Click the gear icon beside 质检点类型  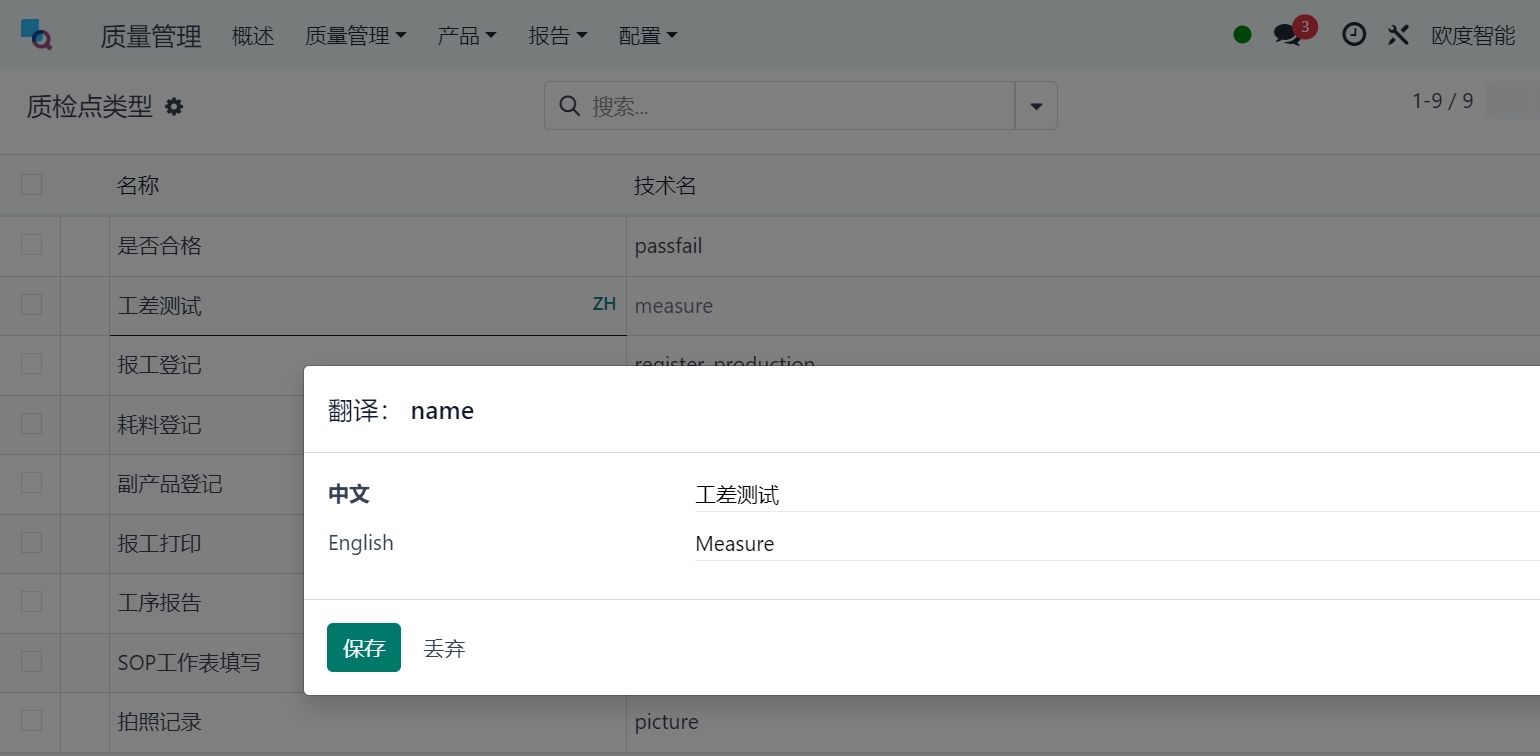click(174, 106)
